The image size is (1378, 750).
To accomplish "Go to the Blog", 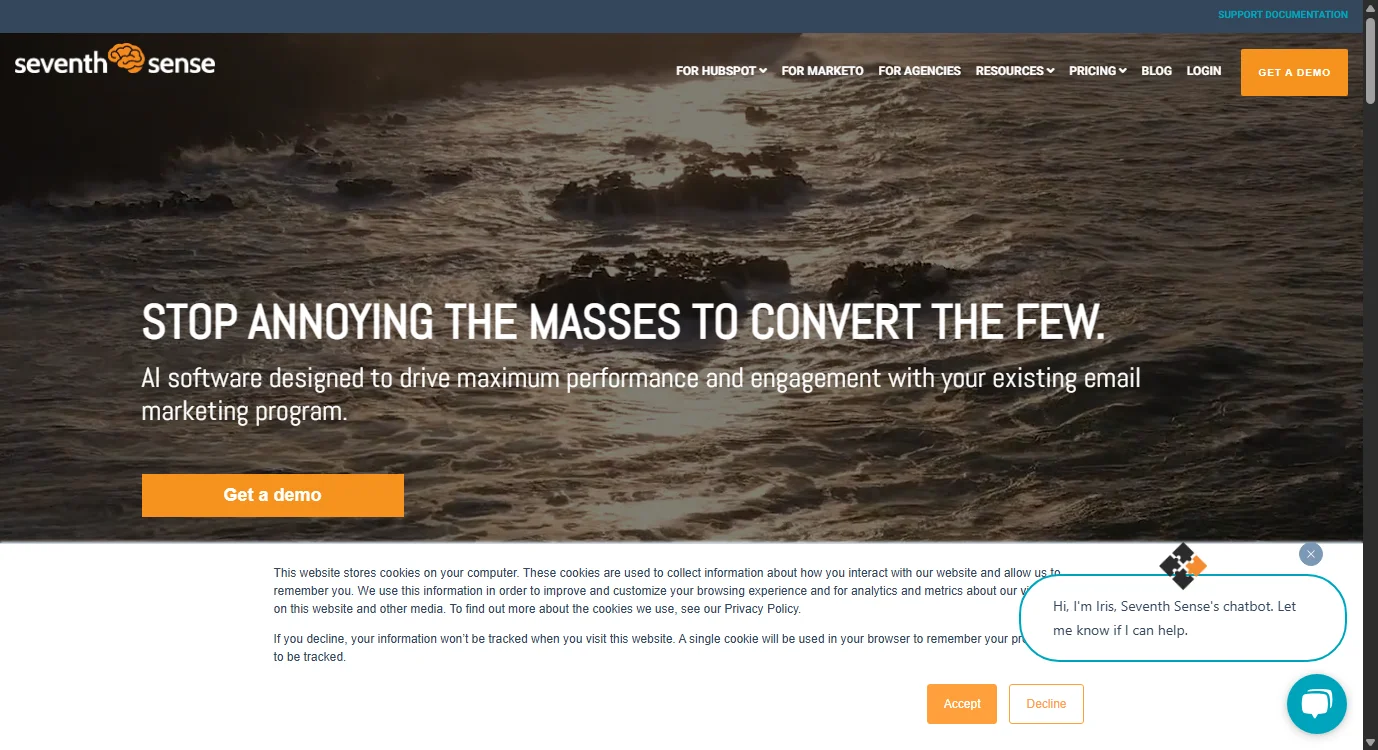I will coord(1156,71).
